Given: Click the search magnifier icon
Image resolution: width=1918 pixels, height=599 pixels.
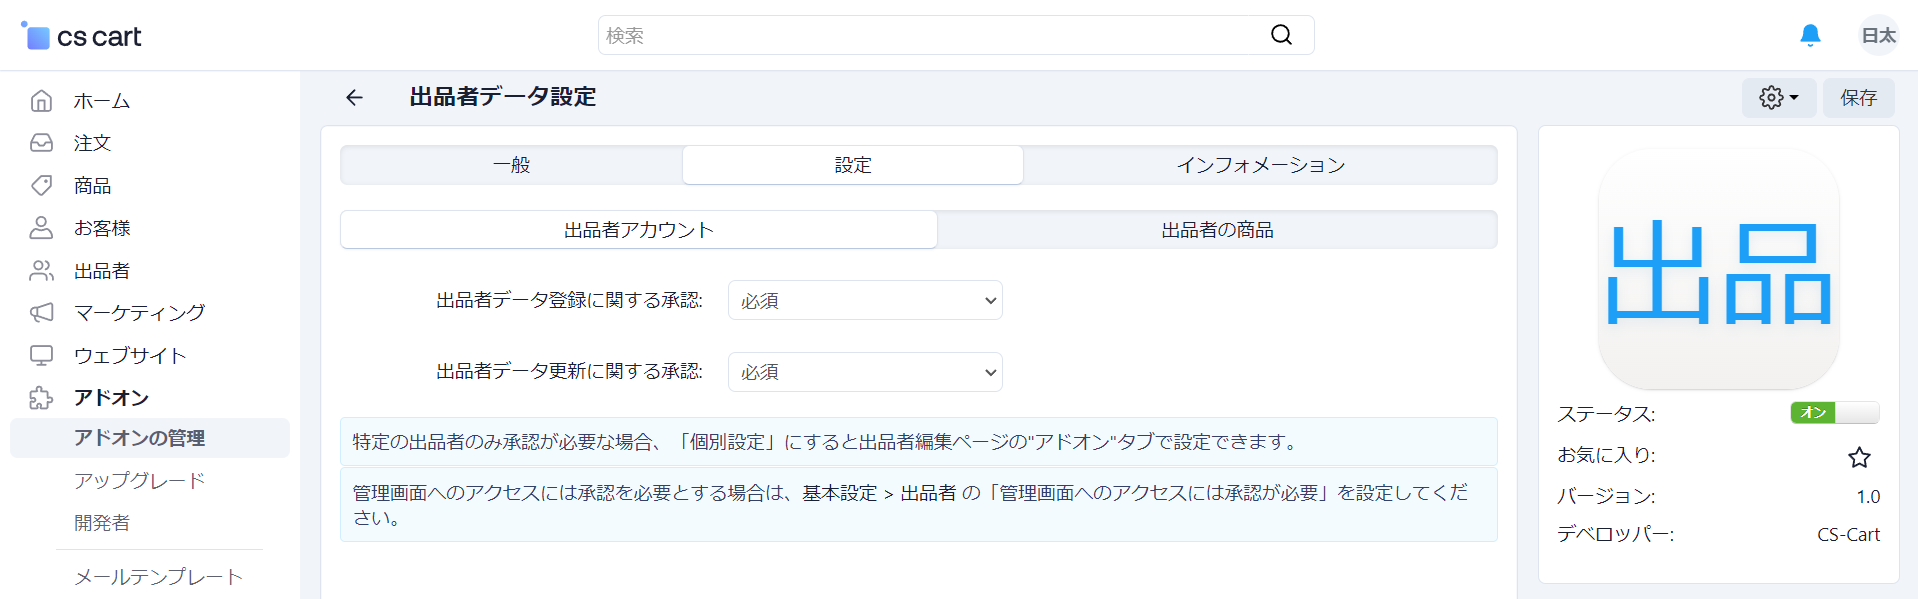Looking at the screenshot, I should pos(1281,35).
